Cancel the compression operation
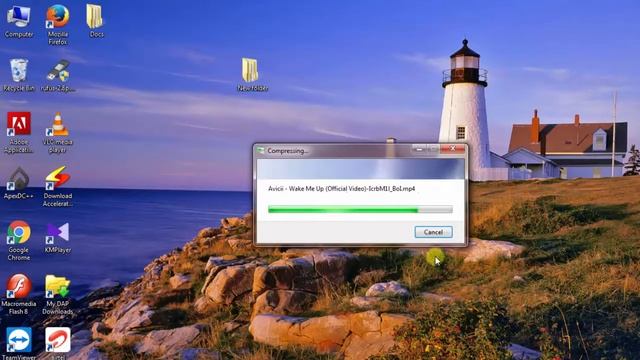The width and height of the screenshot is (640, 360). [433, 232]
